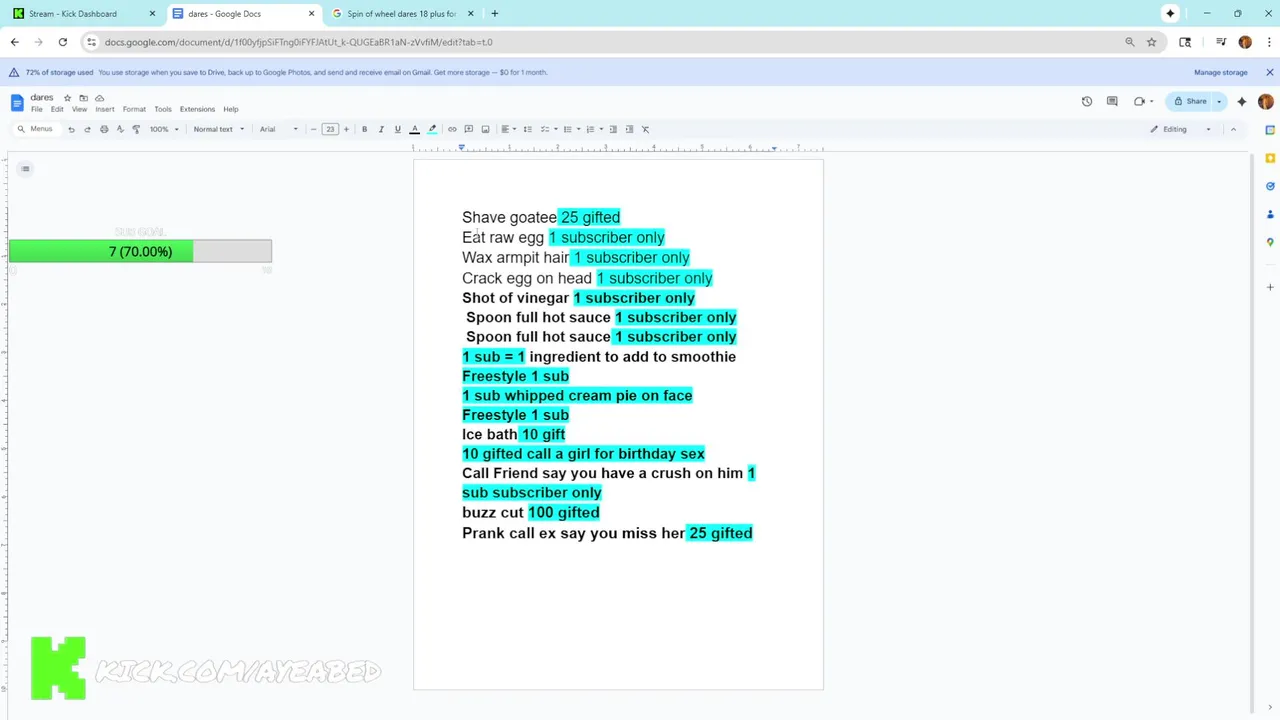Viewport: 1280px width, 720px height.
Task: Click the Clear formatting icon
Action: click(645, 129)
